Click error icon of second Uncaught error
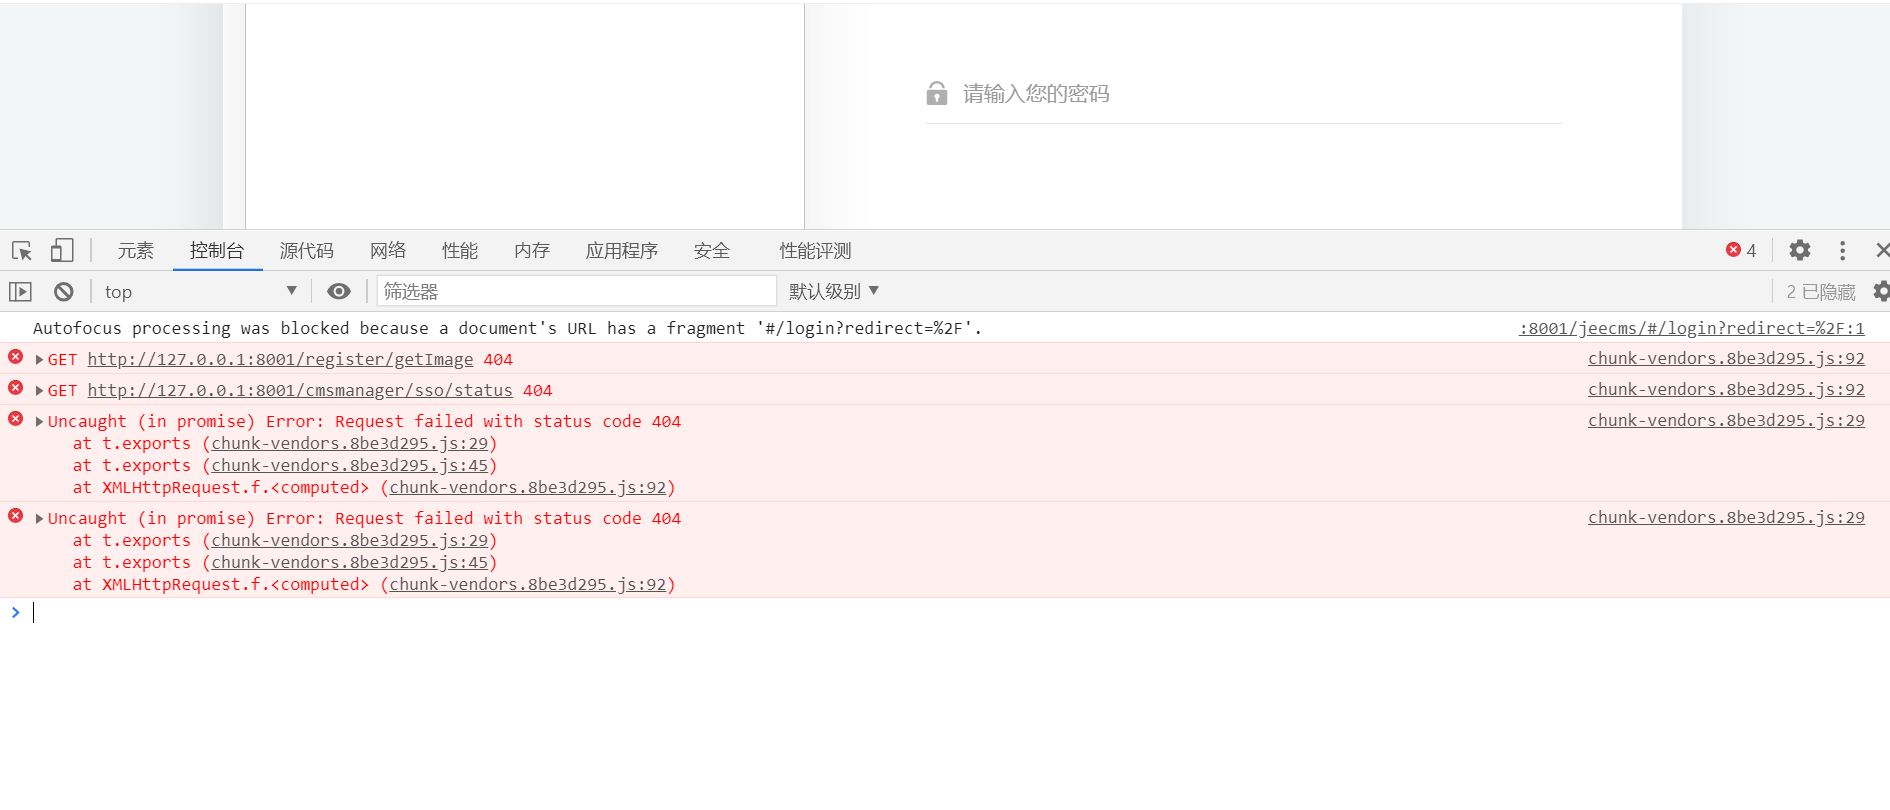Screen dimensions: 1890x810 [15, 516]
